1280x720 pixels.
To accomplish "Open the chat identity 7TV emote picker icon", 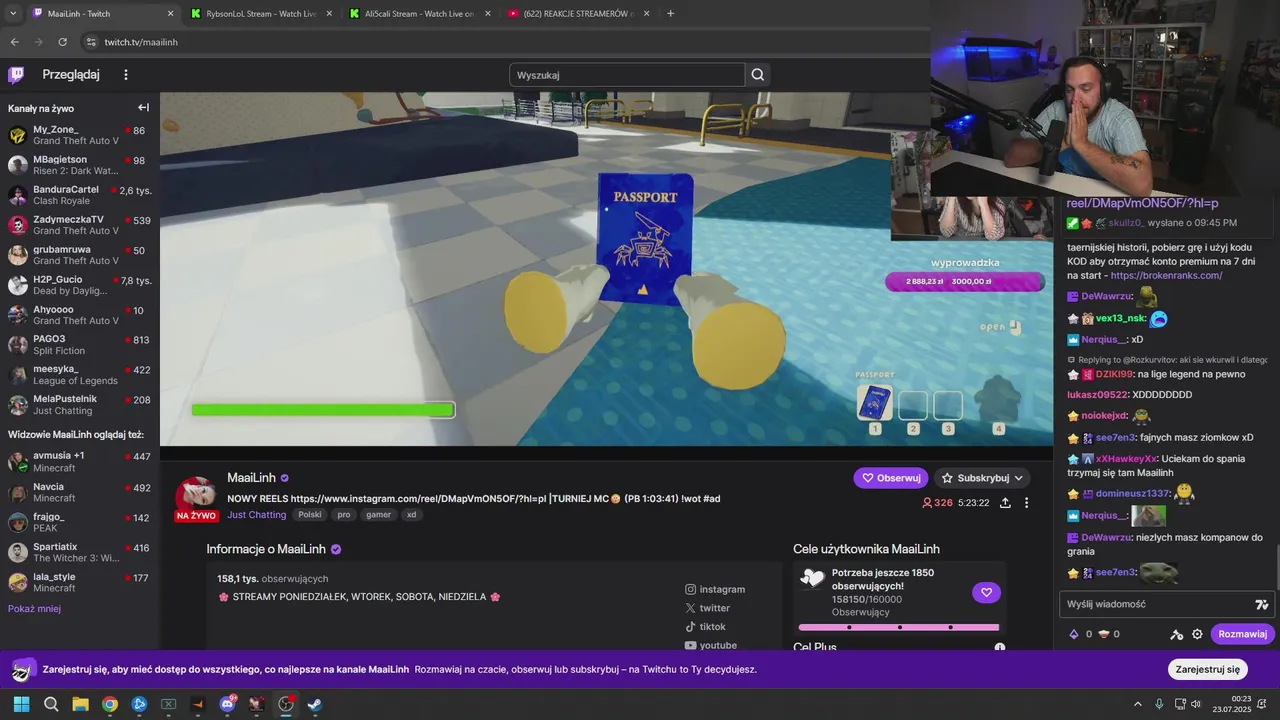I will tap(1262, 604).
